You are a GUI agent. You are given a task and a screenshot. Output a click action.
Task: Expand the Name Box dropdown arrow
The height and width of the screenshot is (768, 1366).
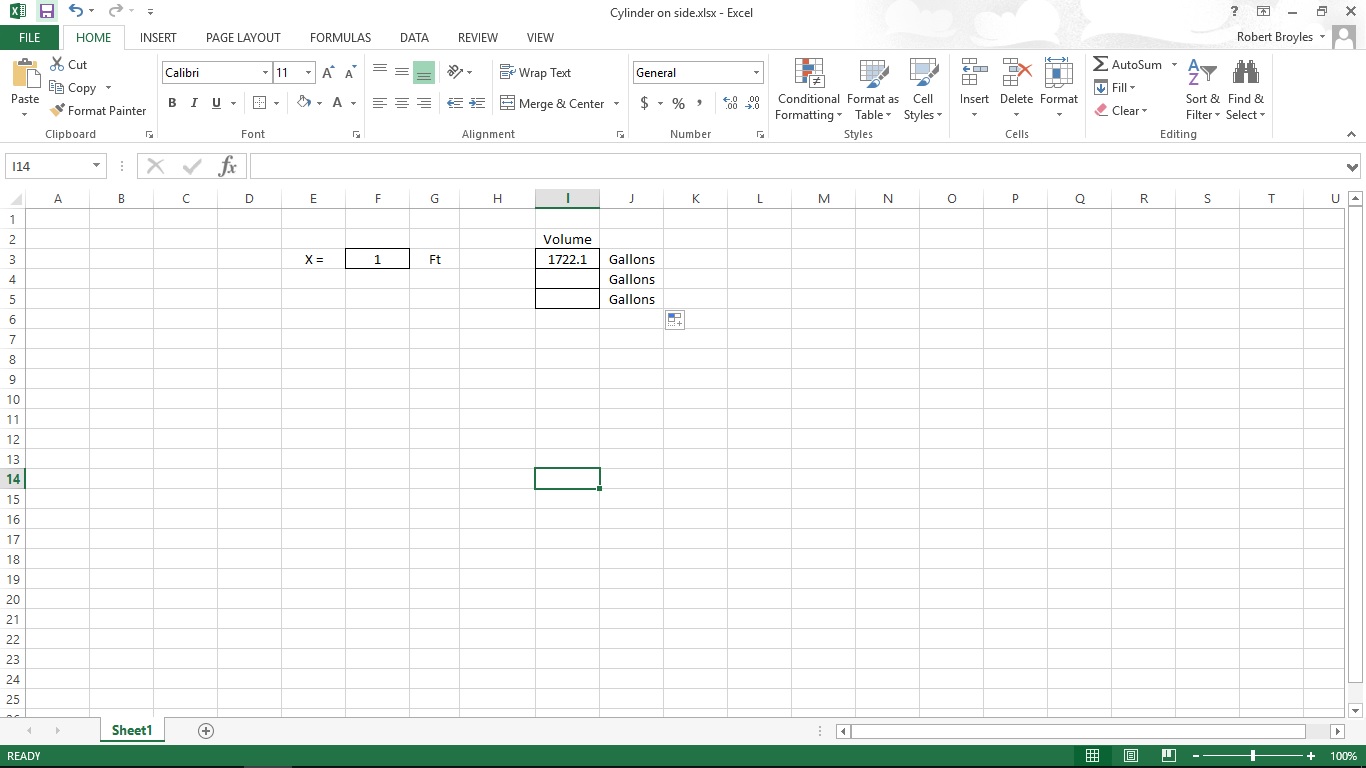click(96, 166)
